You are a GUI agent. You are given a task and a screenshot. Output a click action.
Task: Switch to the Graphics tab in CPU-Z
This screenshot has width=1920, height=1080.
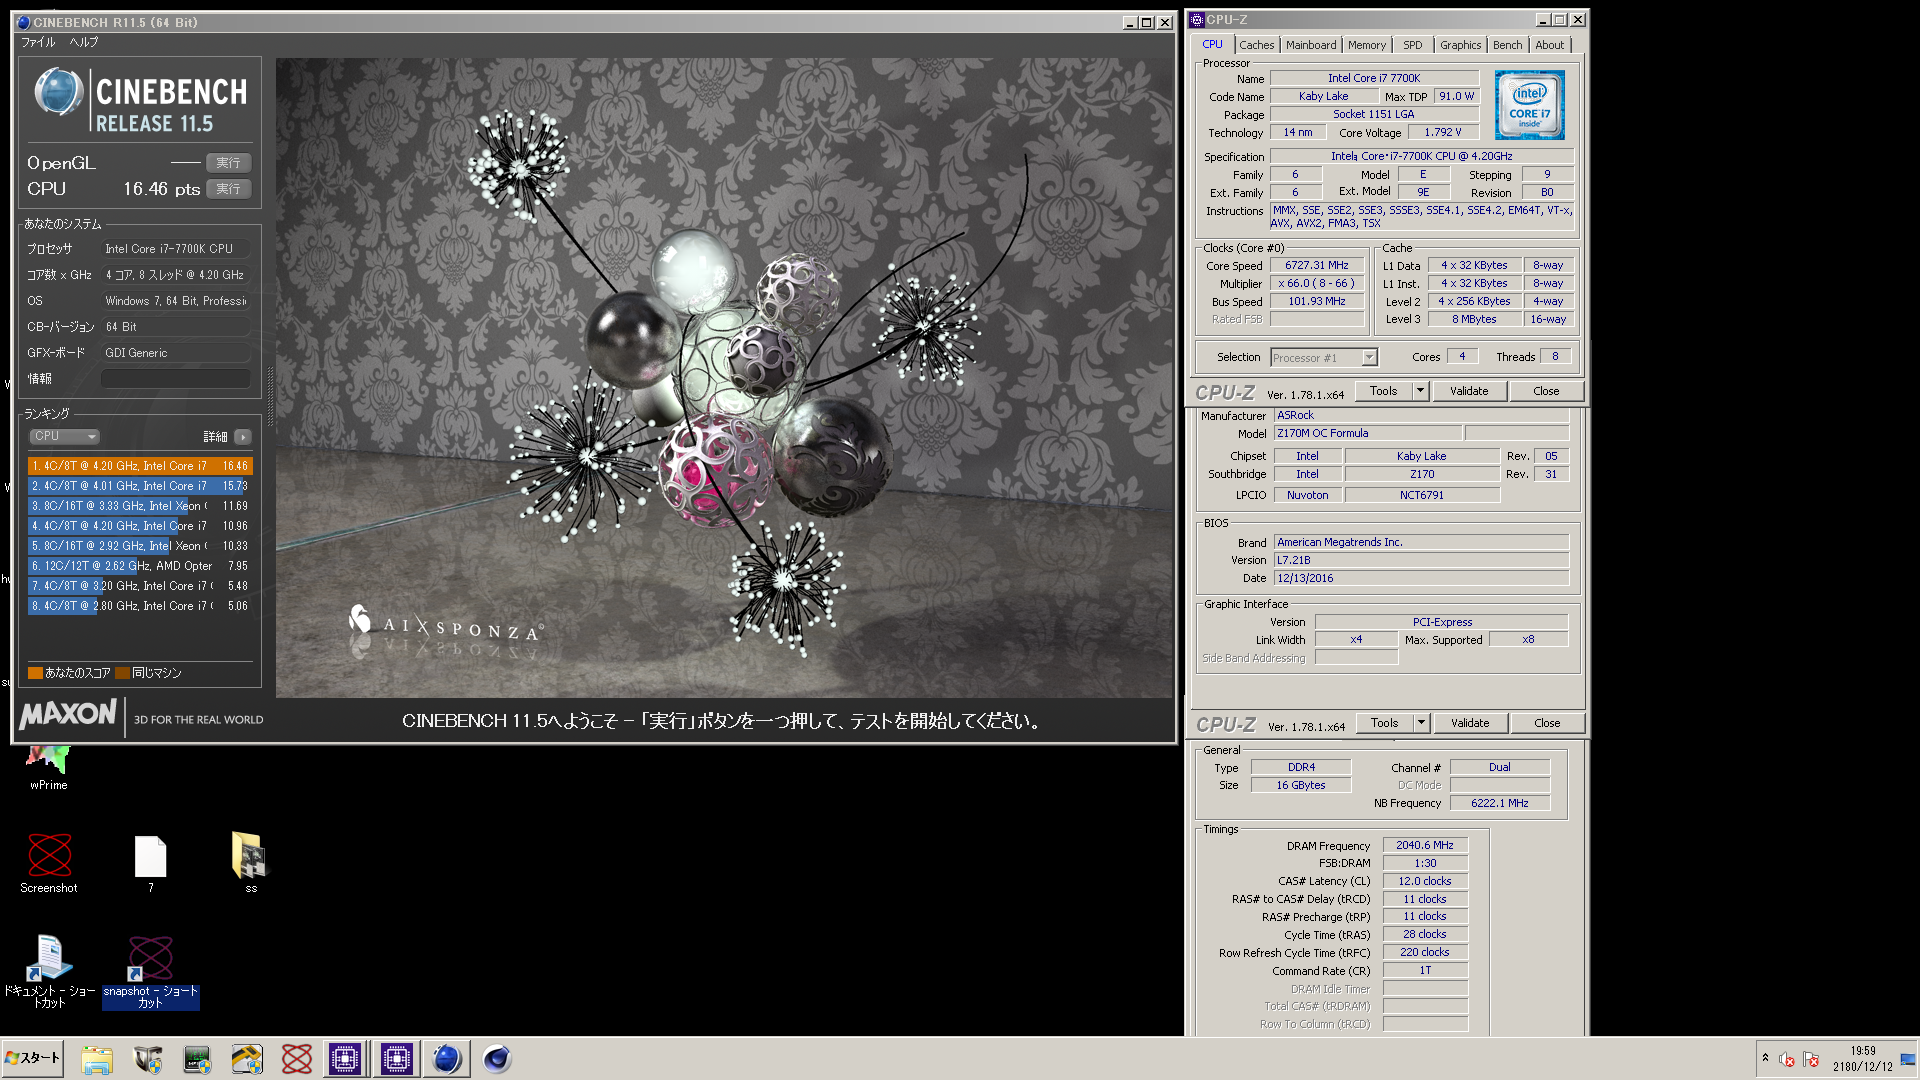pyautogui.click(x=1460, y=45)
